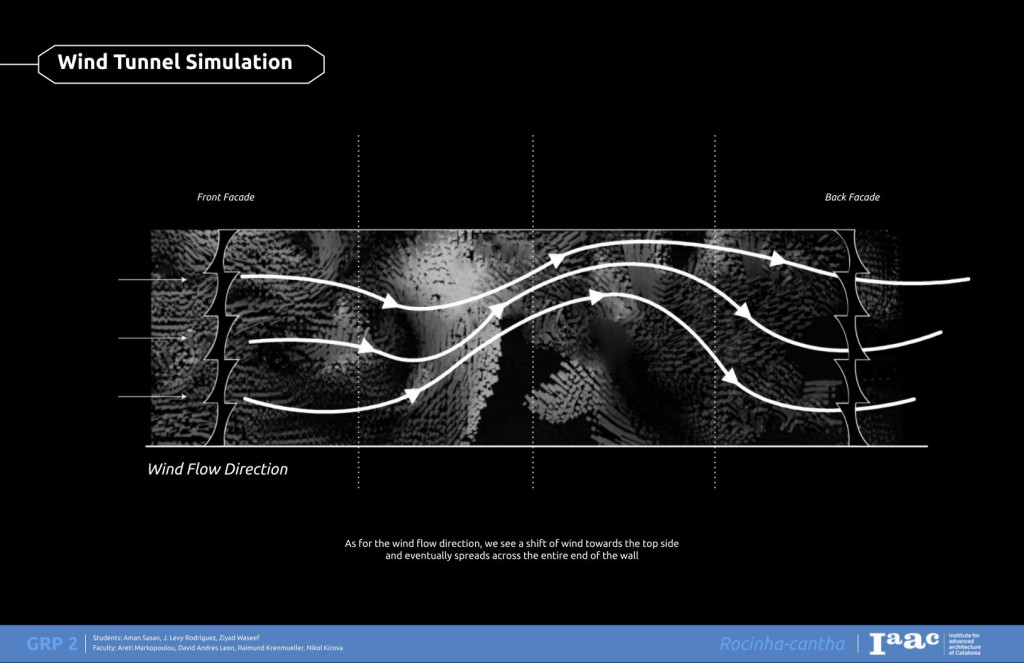Image resolution: width=1024 pixels, height=663 pixels.
Task: Click the "Wind Flow Direction" caption
Action: pos(218,469)
